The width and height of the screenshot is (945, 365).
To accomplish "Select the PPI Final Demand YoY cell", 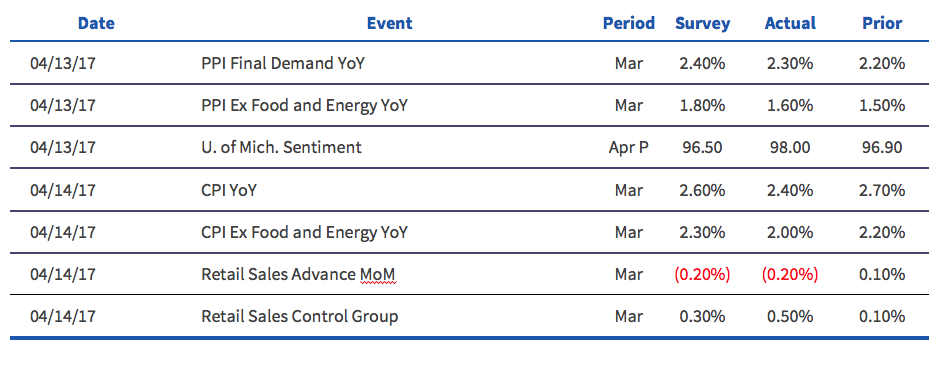I will 283,63.
